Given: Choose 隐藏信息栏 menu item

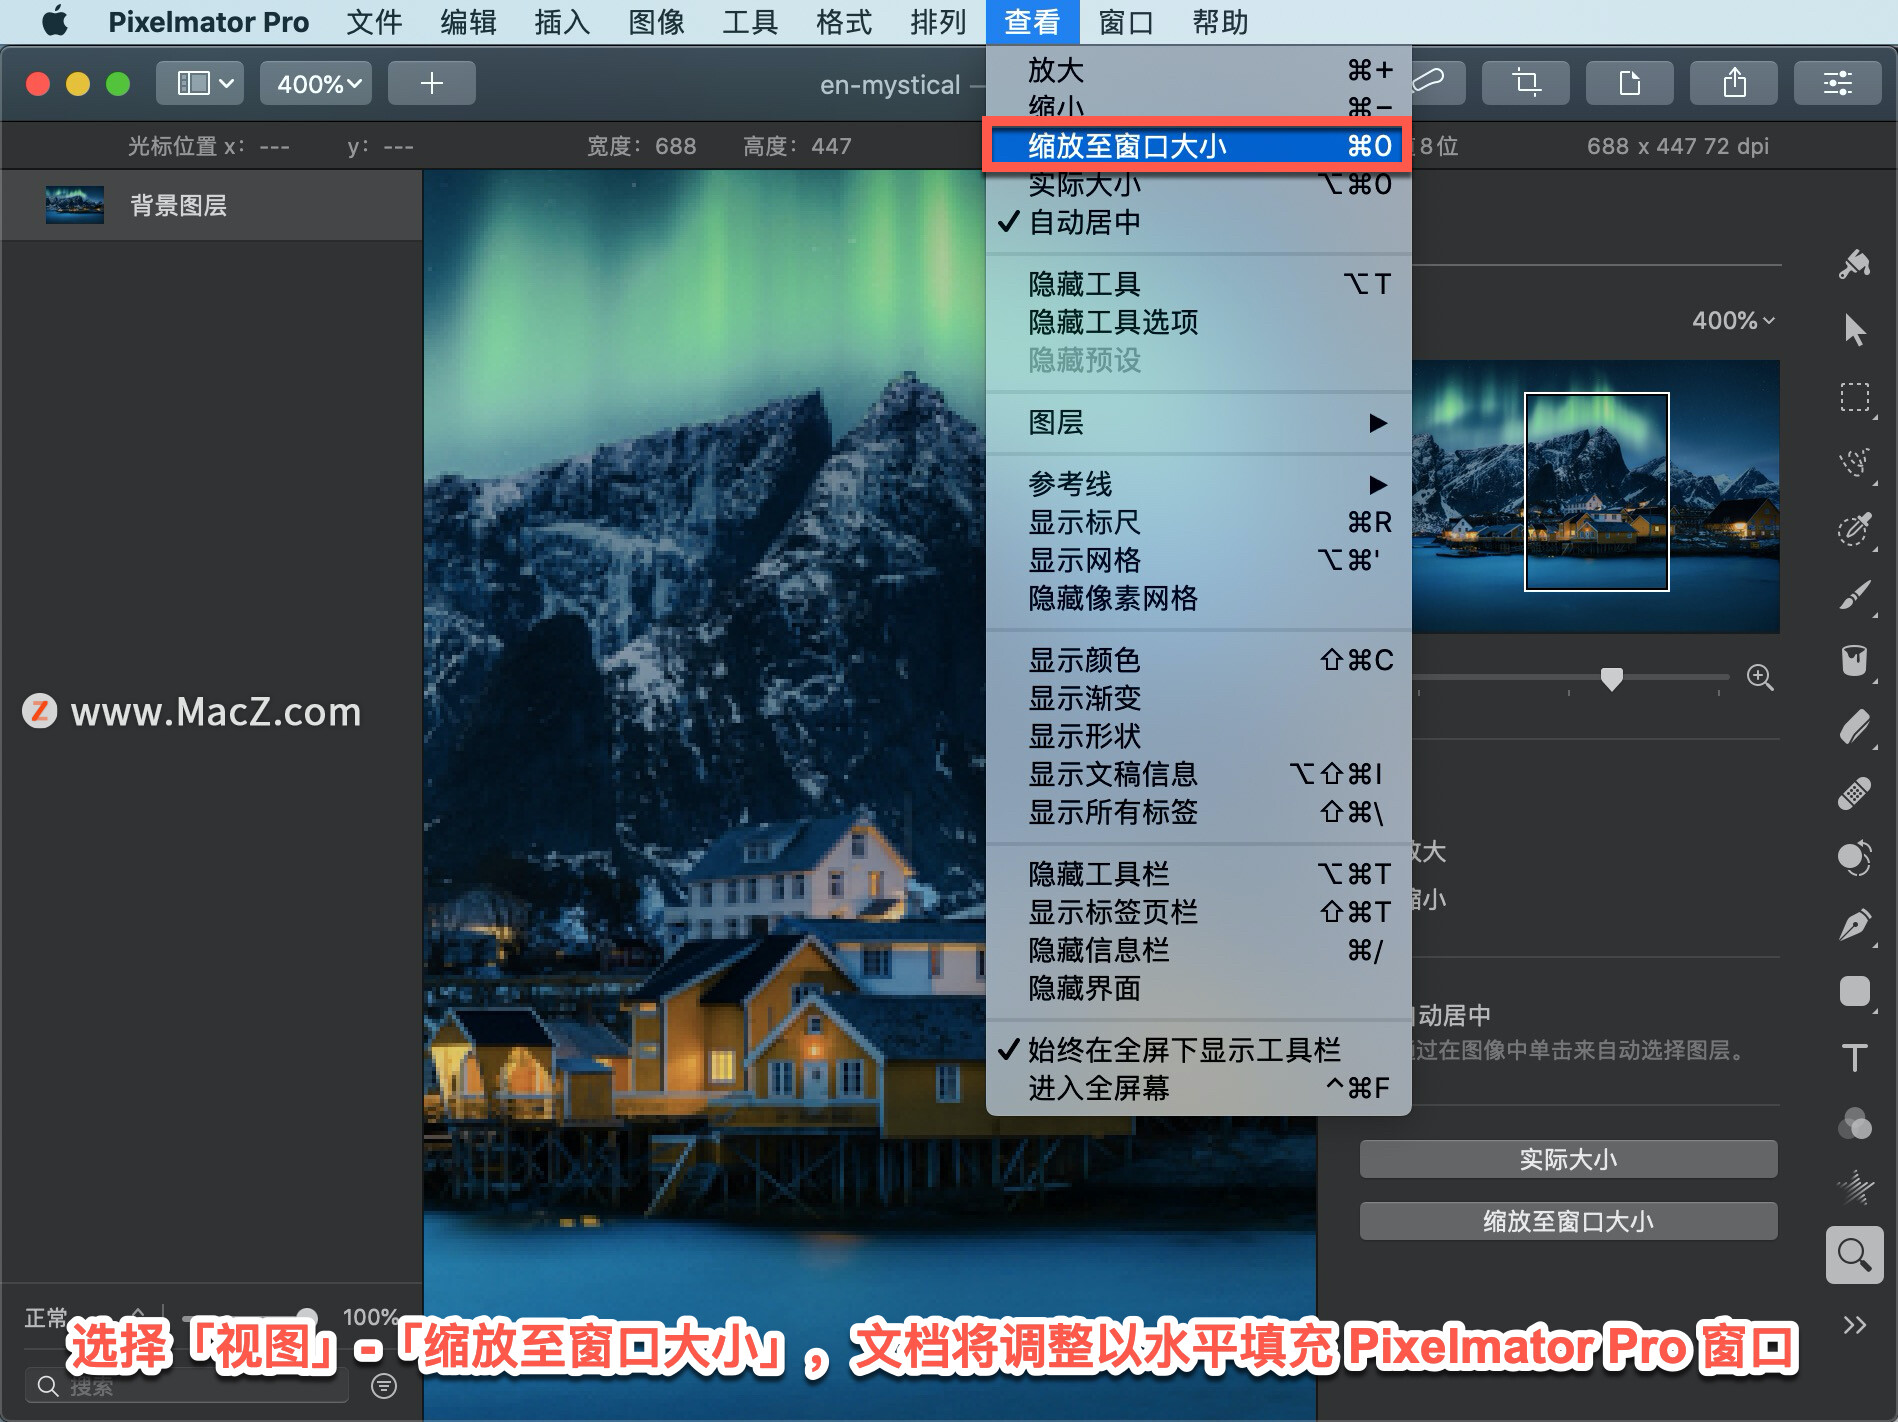Looking at the screenshot, I should tap(1198, 950).
